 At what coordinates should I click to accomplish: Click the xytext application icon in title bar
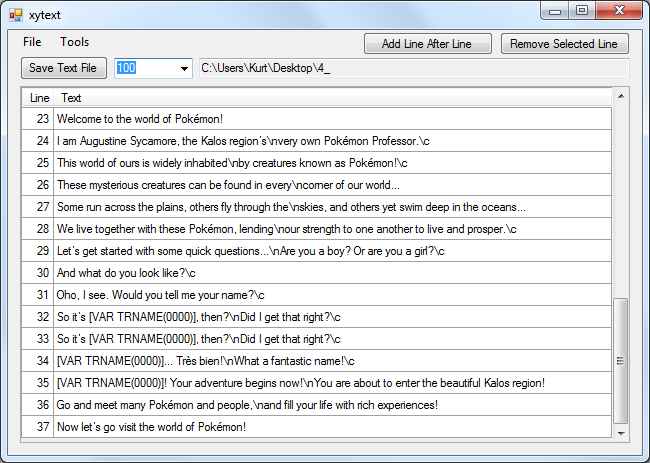[16, 15]
